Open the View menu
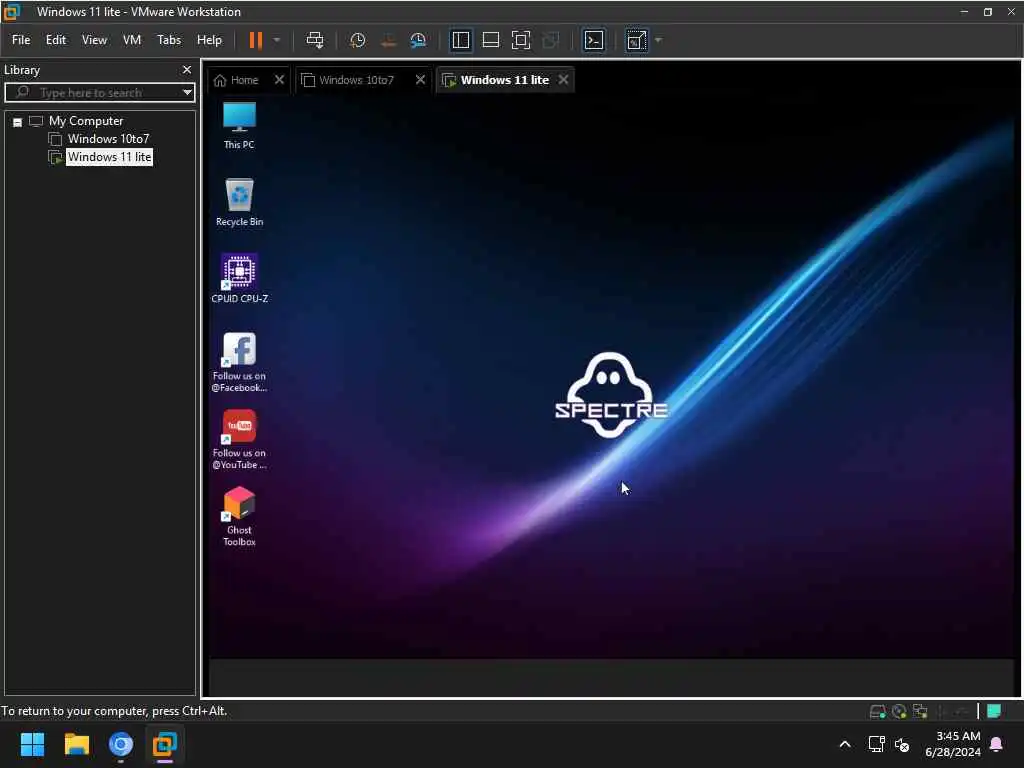Screen dimensions: 1024x768 94,40
